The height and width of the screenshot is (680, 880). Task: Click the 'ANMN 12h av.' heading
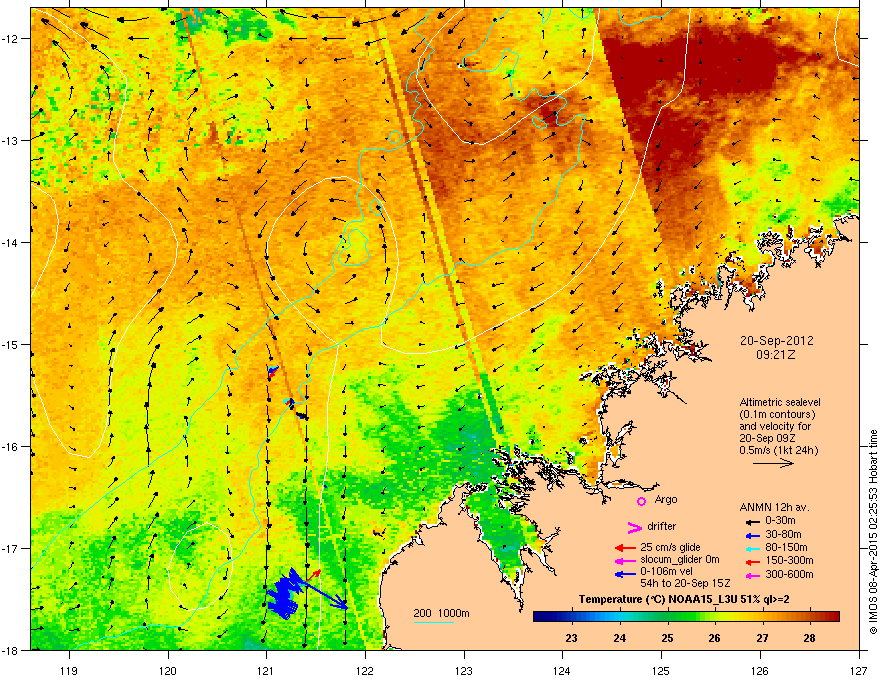click(x=774, y=507)
